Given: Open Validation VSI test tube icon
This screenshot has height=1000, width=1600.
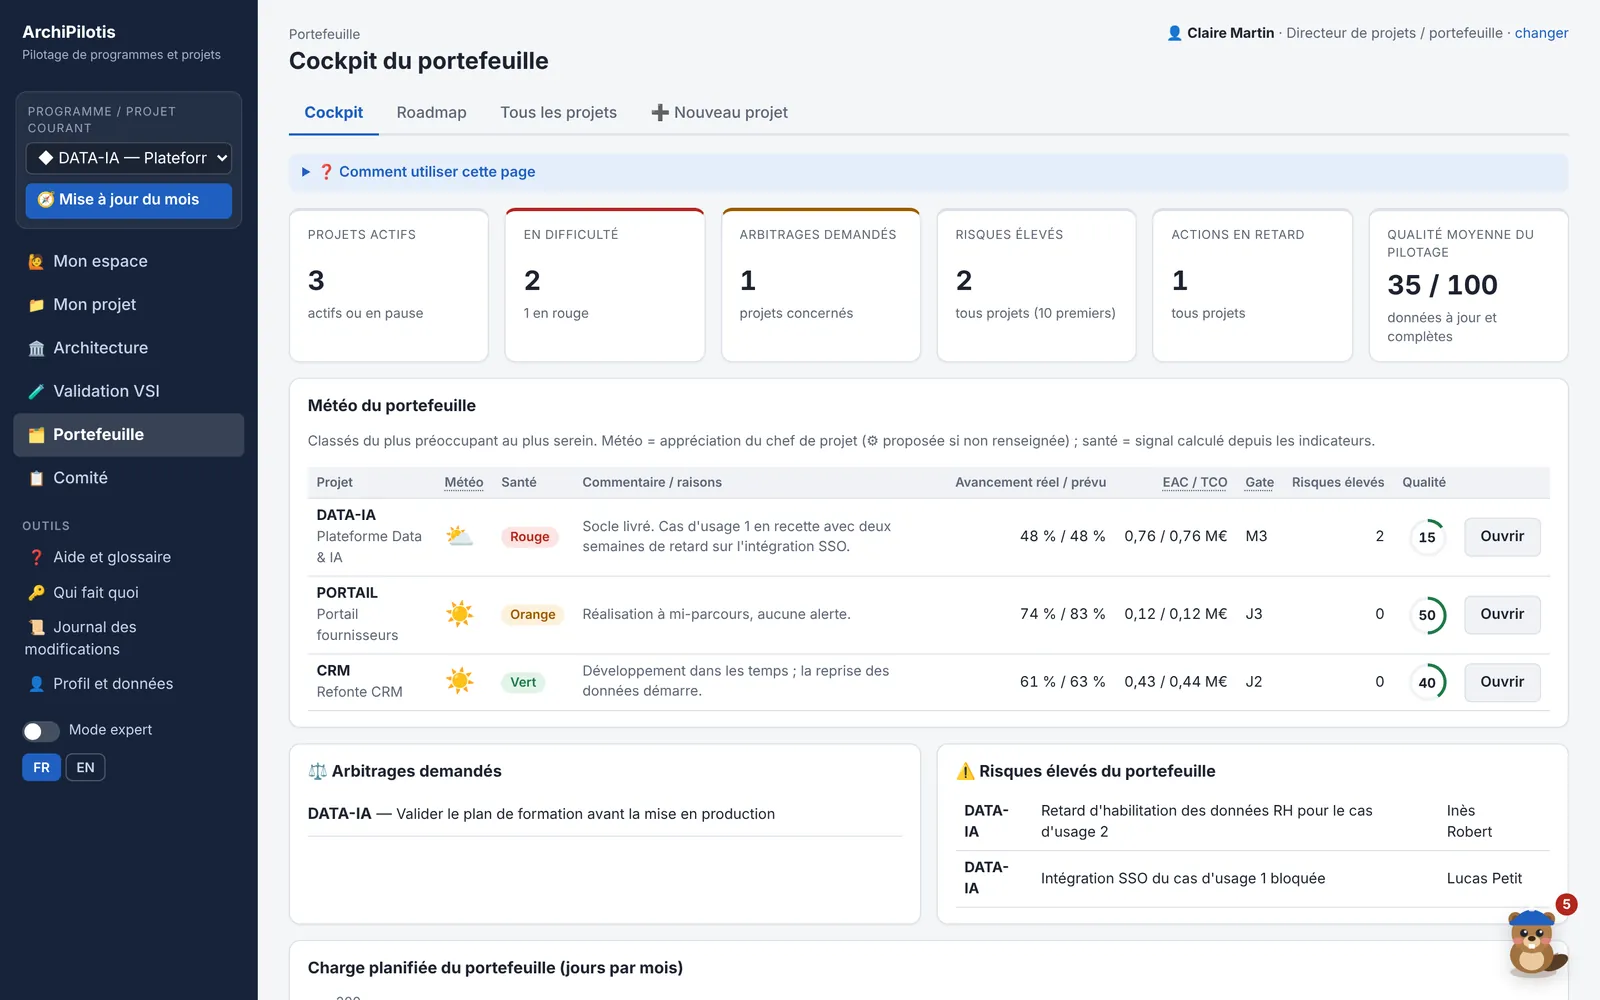Looking at the screenshot, I should 36,392.
